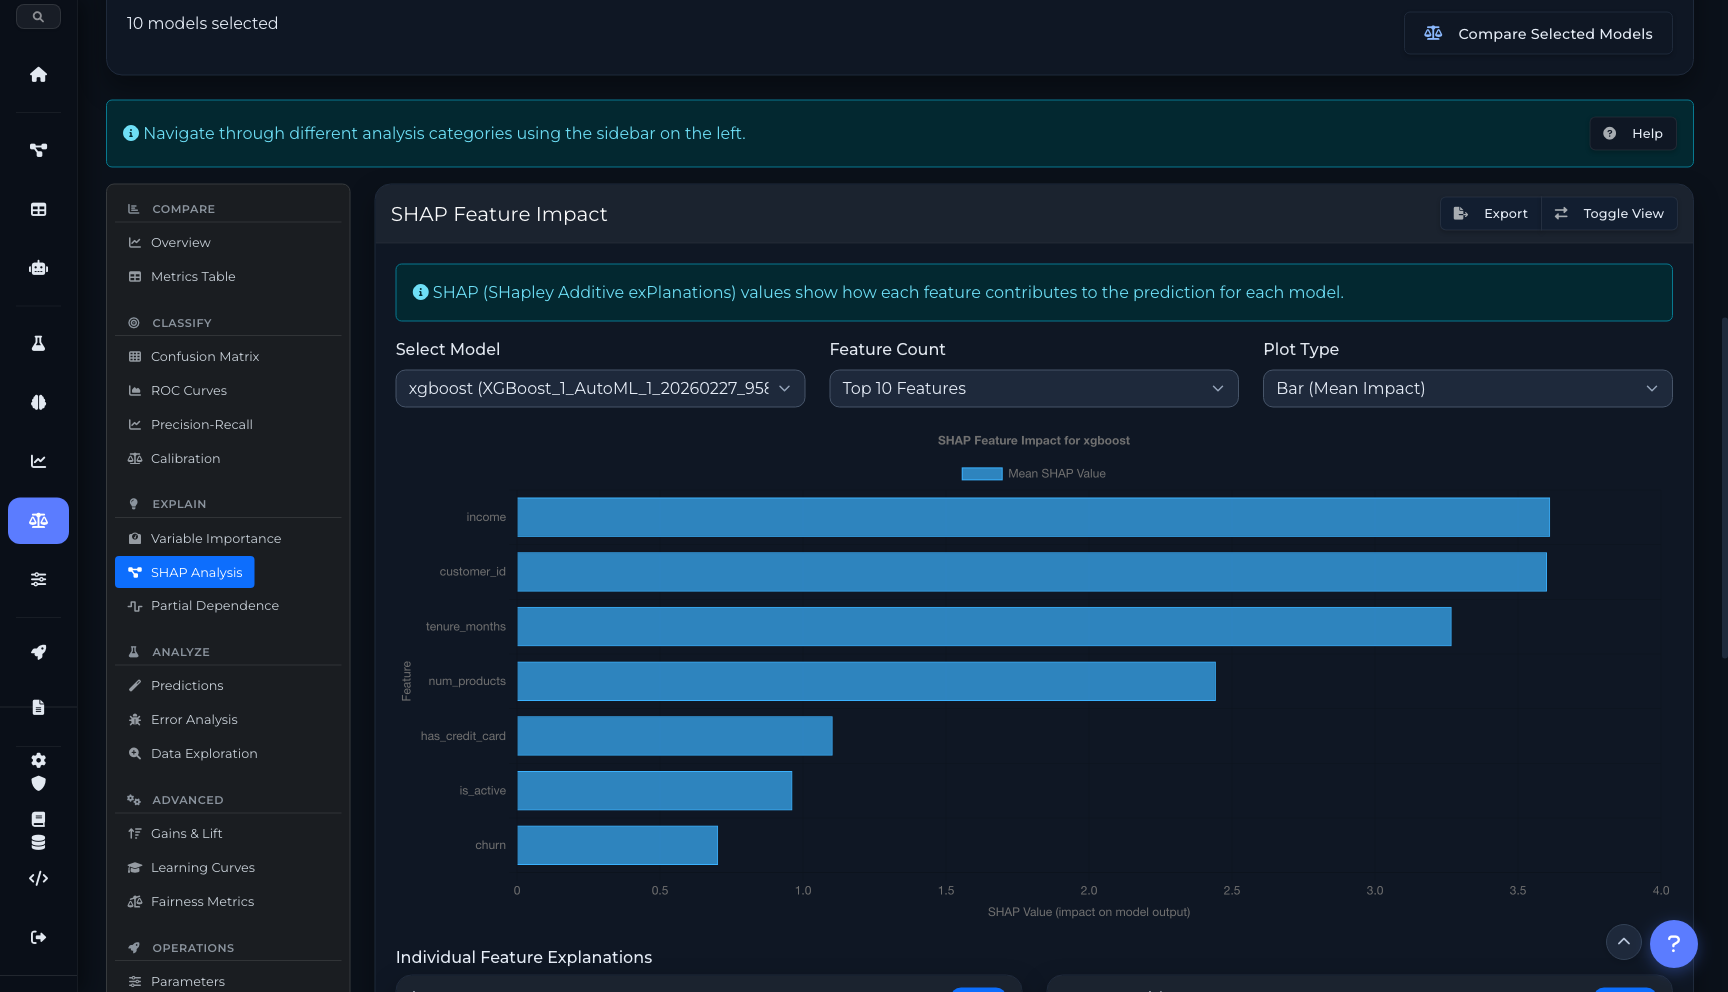Click the logout icon at the sidebar bottom
Screen dimensions: 1728x992
coord(38,937)
